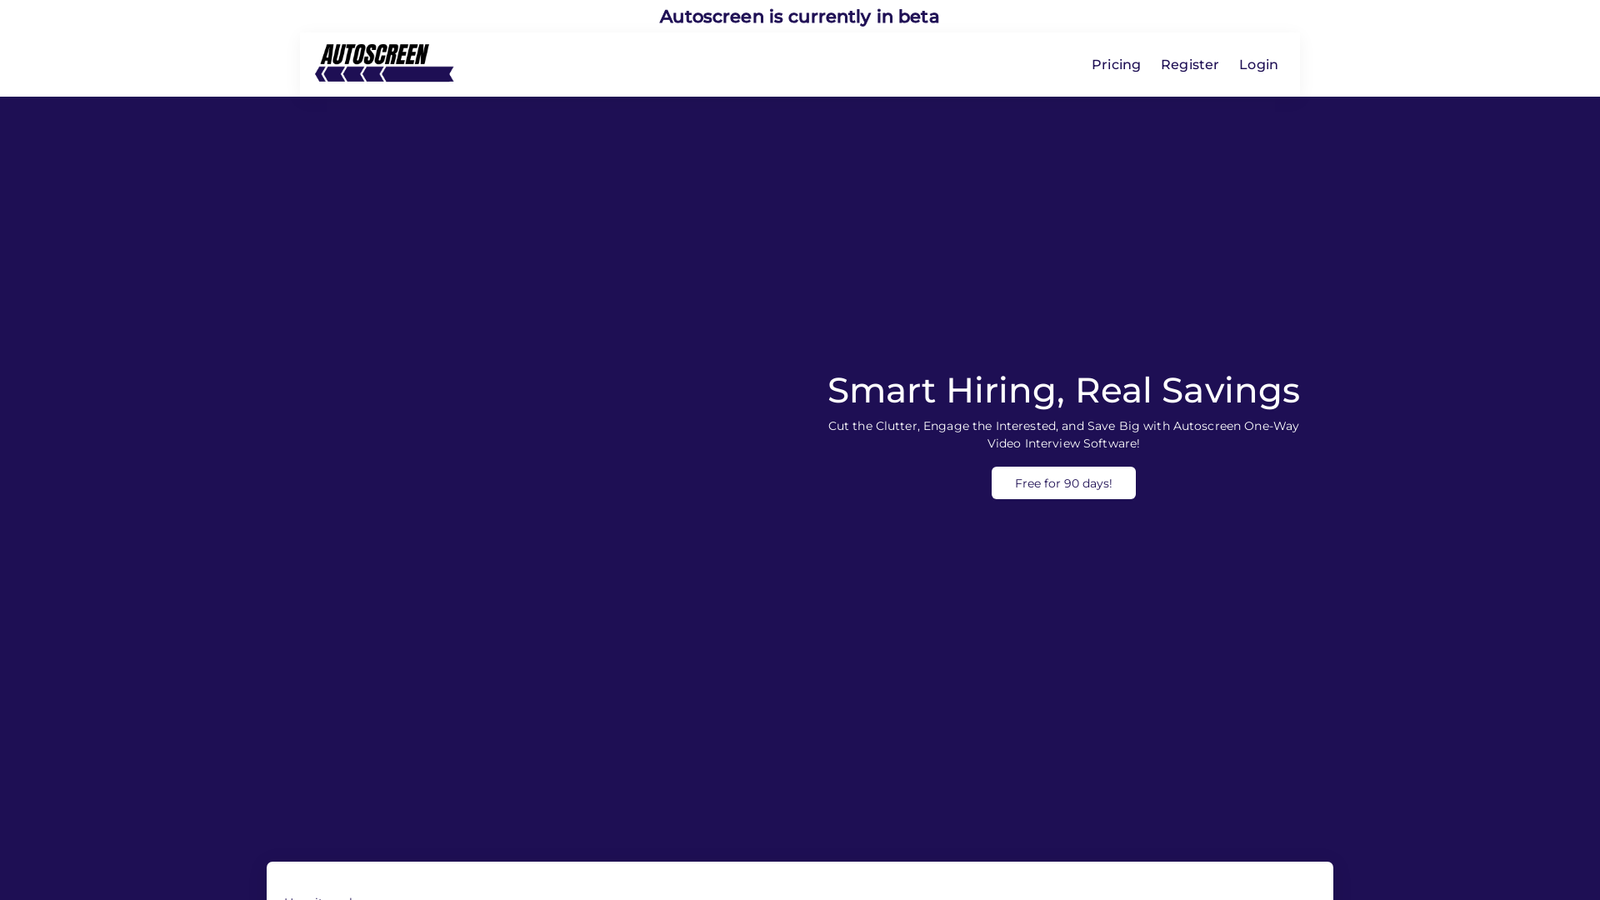The height and width of the screenshot is (900, 1600).
Task: Open the Login page
Action: [1258, 65]
